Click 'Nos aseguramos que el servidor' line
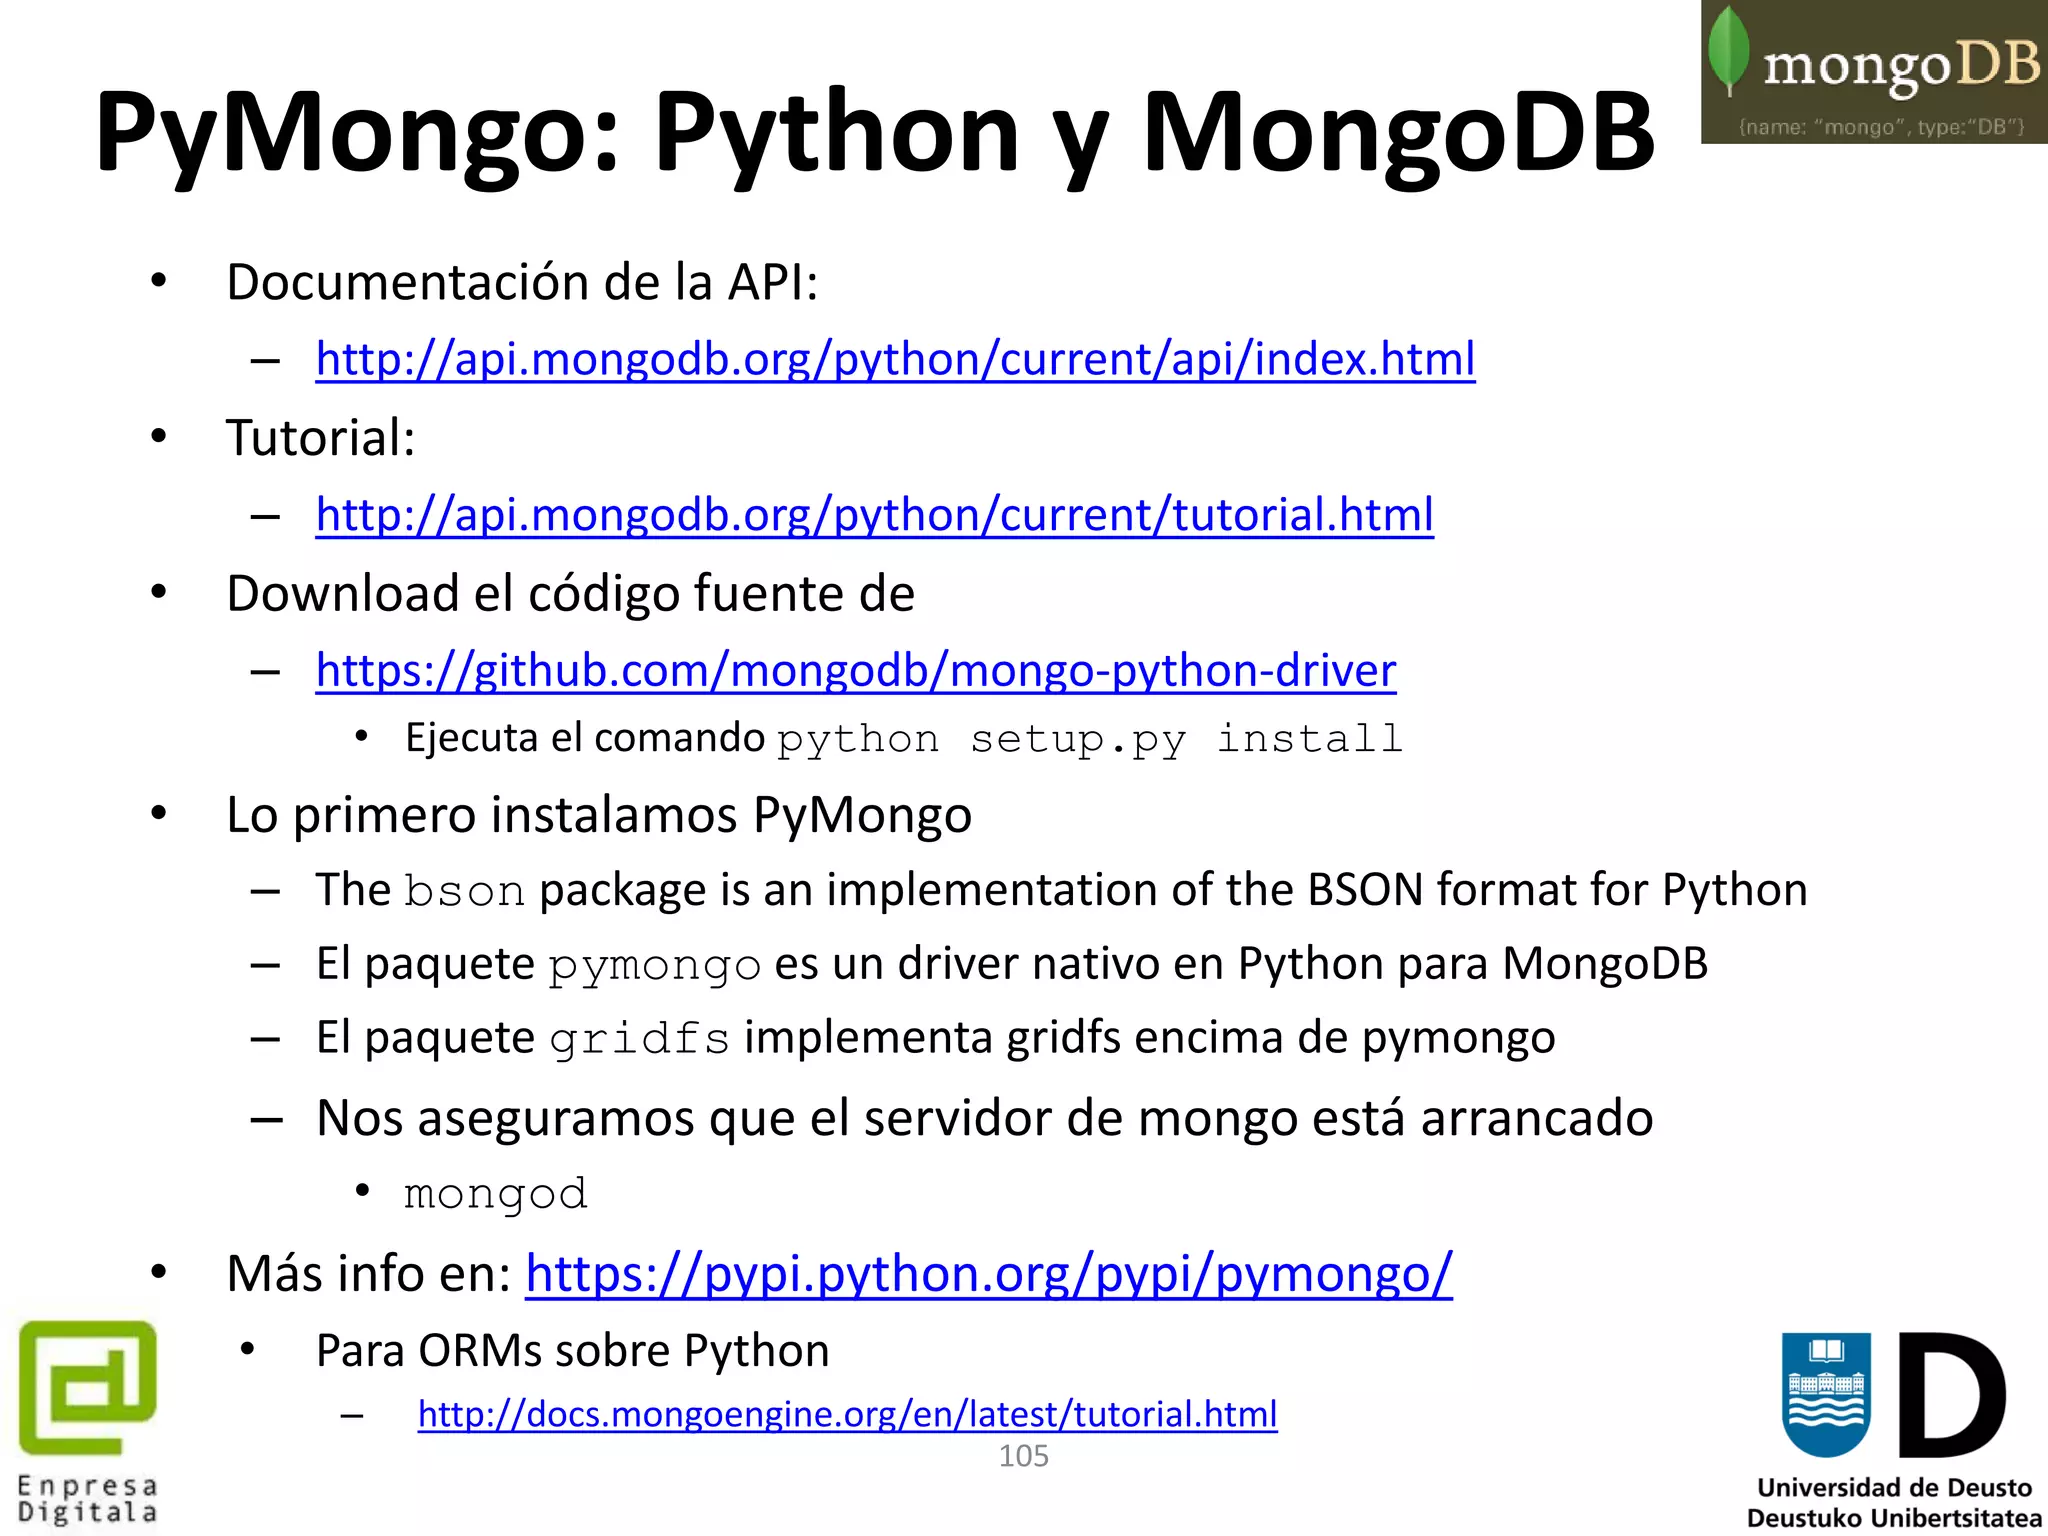2048x1536 pixels. [984, 1118]
